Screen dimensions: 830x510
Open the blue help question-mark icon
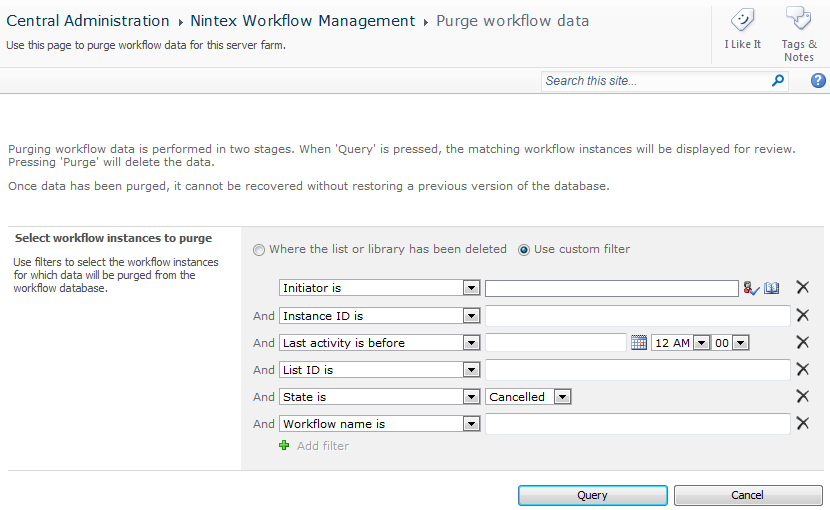pyautogui.click(x=818, y=80)
